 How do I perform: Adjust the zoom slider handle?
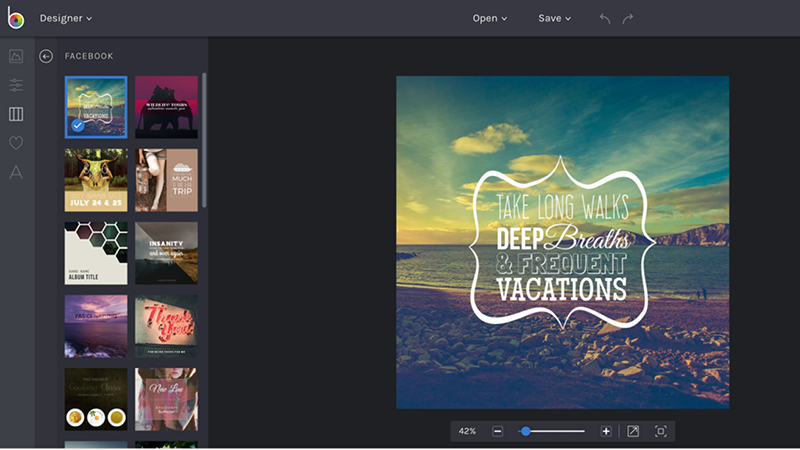tap(526, 432)
